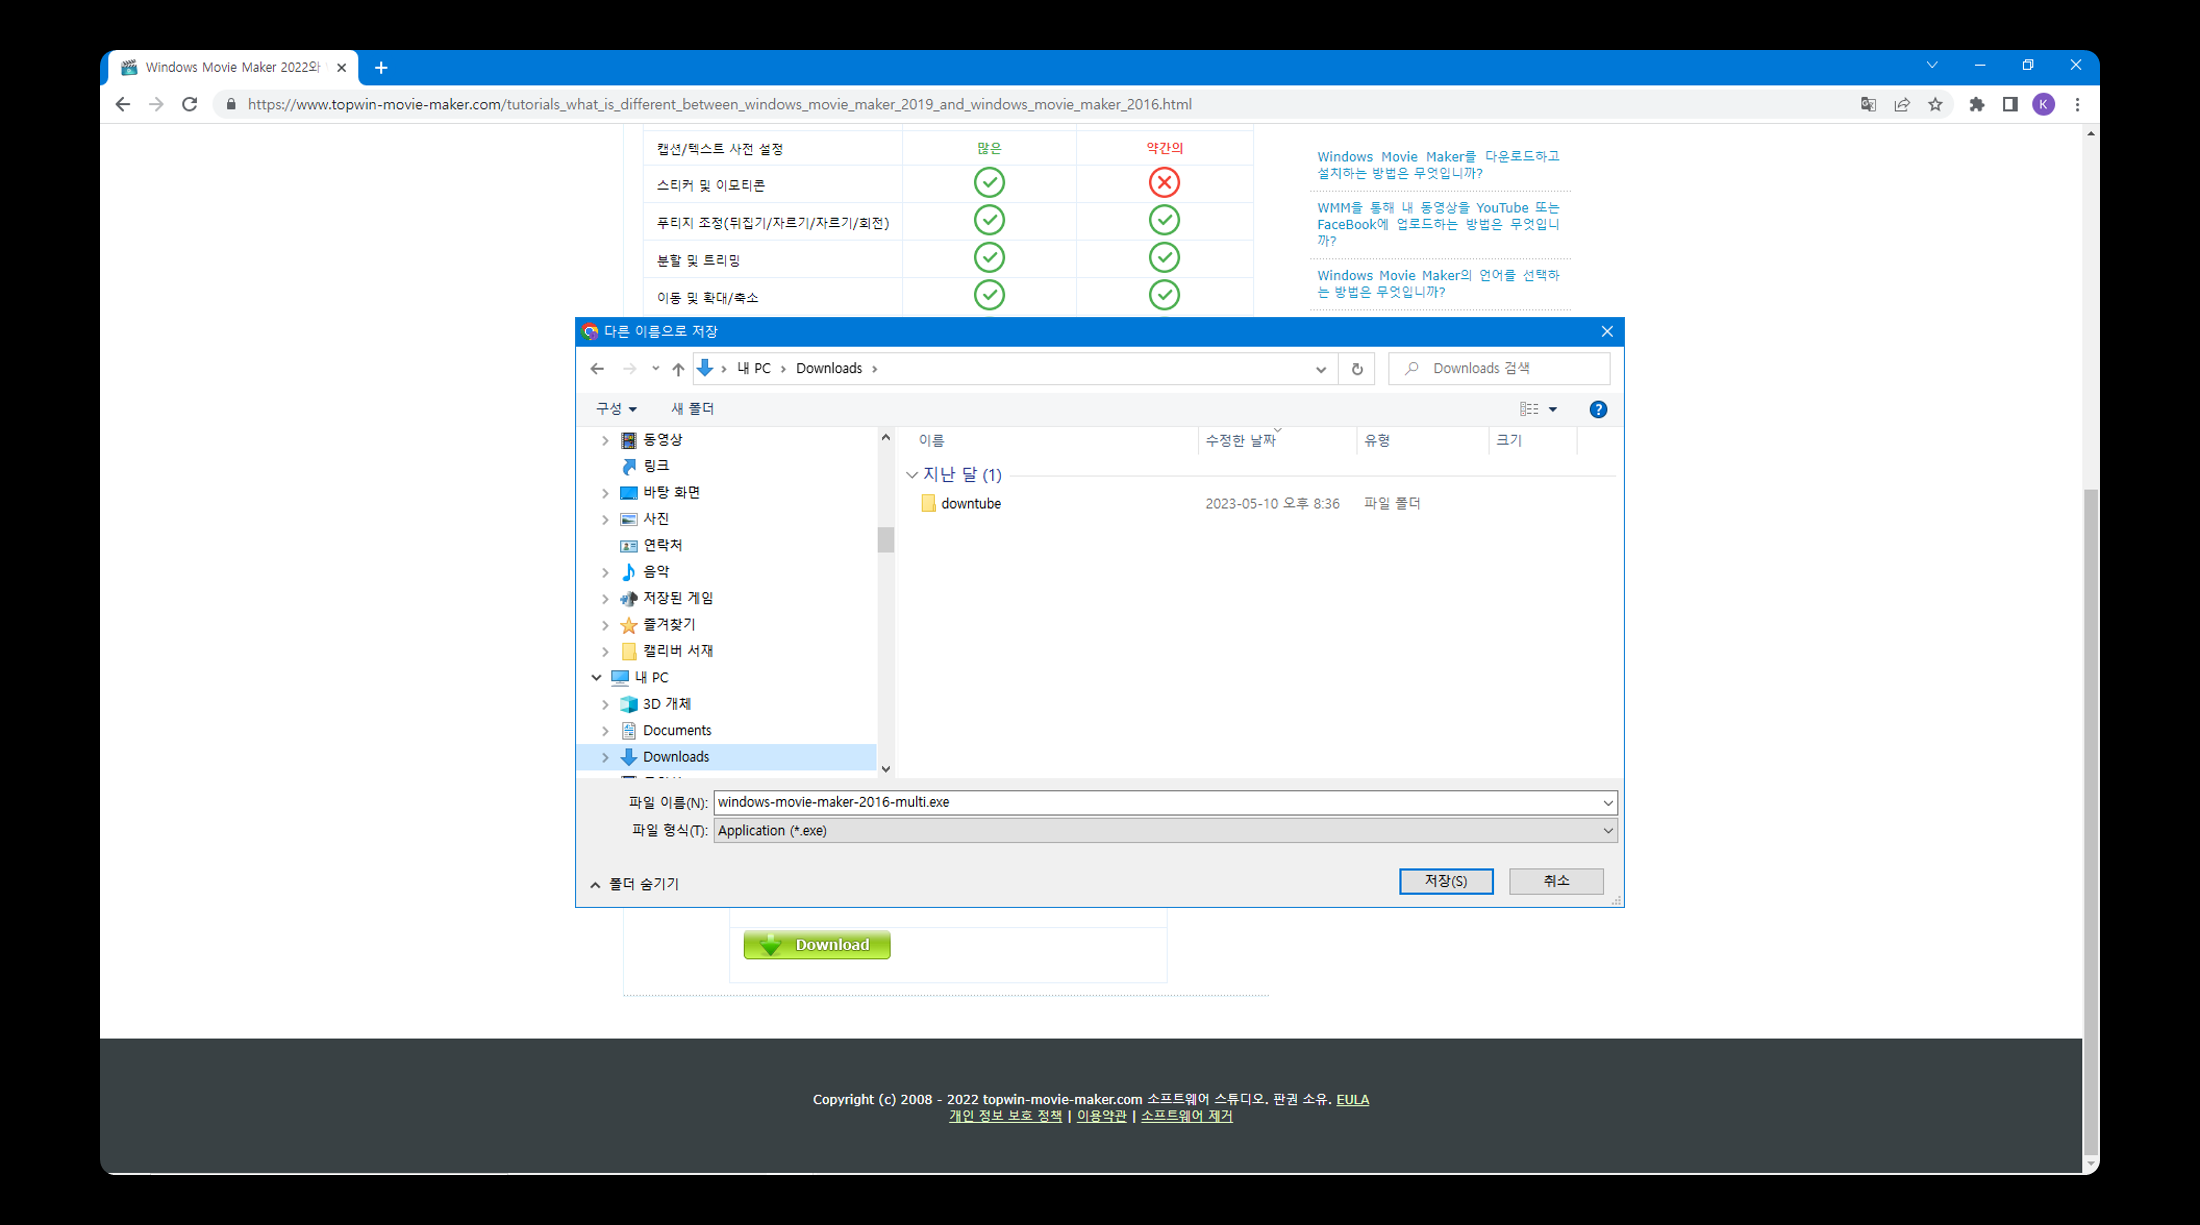Click the 저장(S) save button
2200x1225 pixels.
pos(1445,881)
